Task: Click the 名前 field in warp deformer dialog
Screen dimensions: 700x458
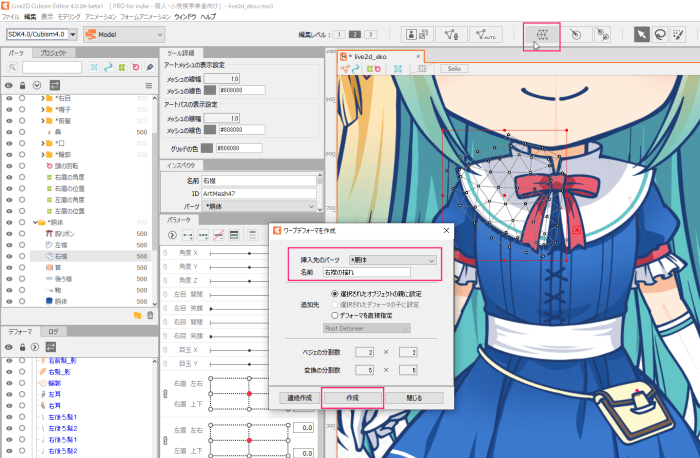Action: pos(367,272)
